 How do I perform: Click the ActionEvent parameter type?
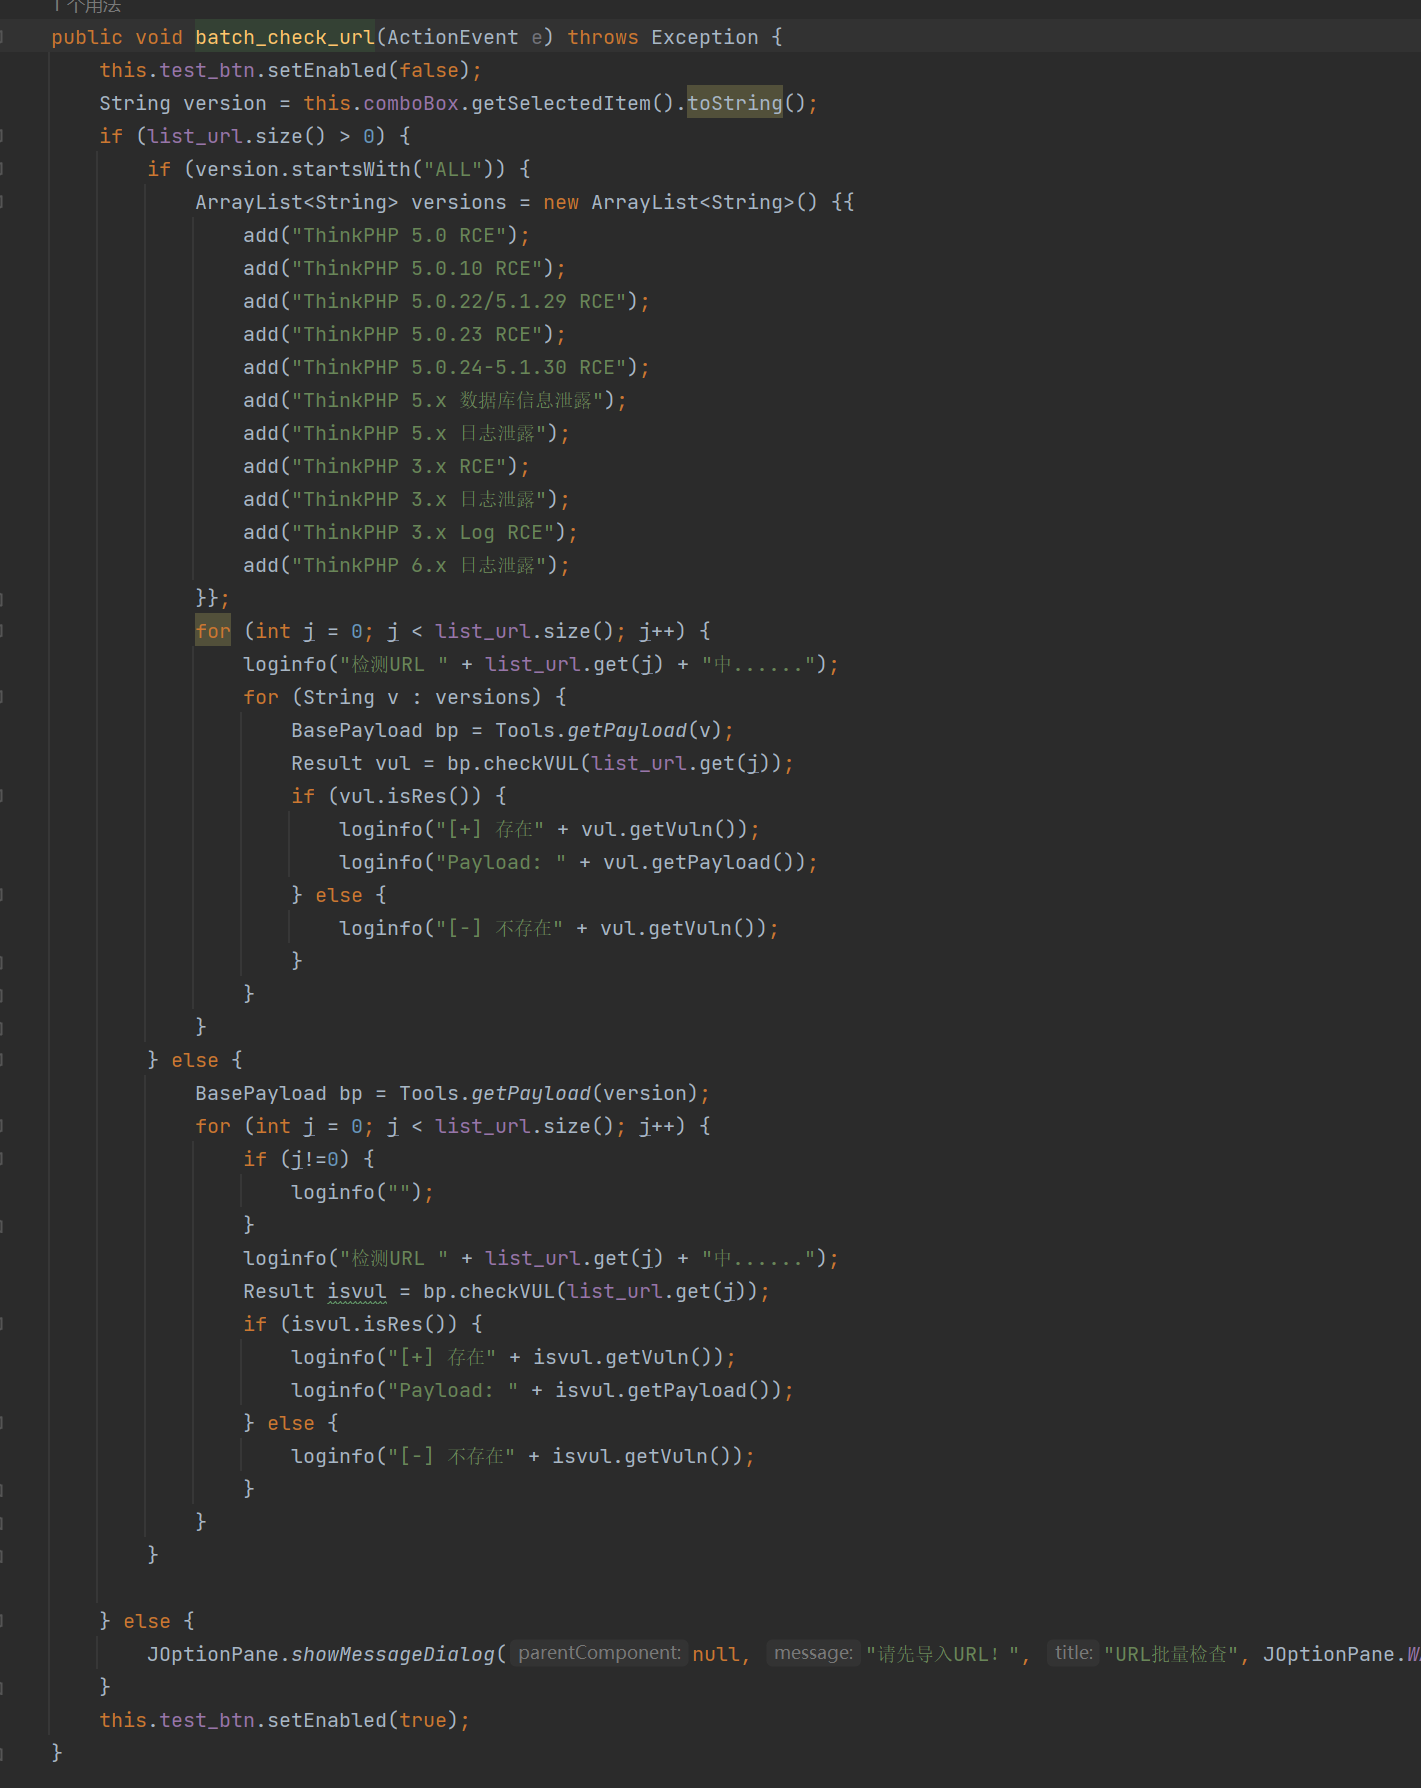click(x=453, y=37)
